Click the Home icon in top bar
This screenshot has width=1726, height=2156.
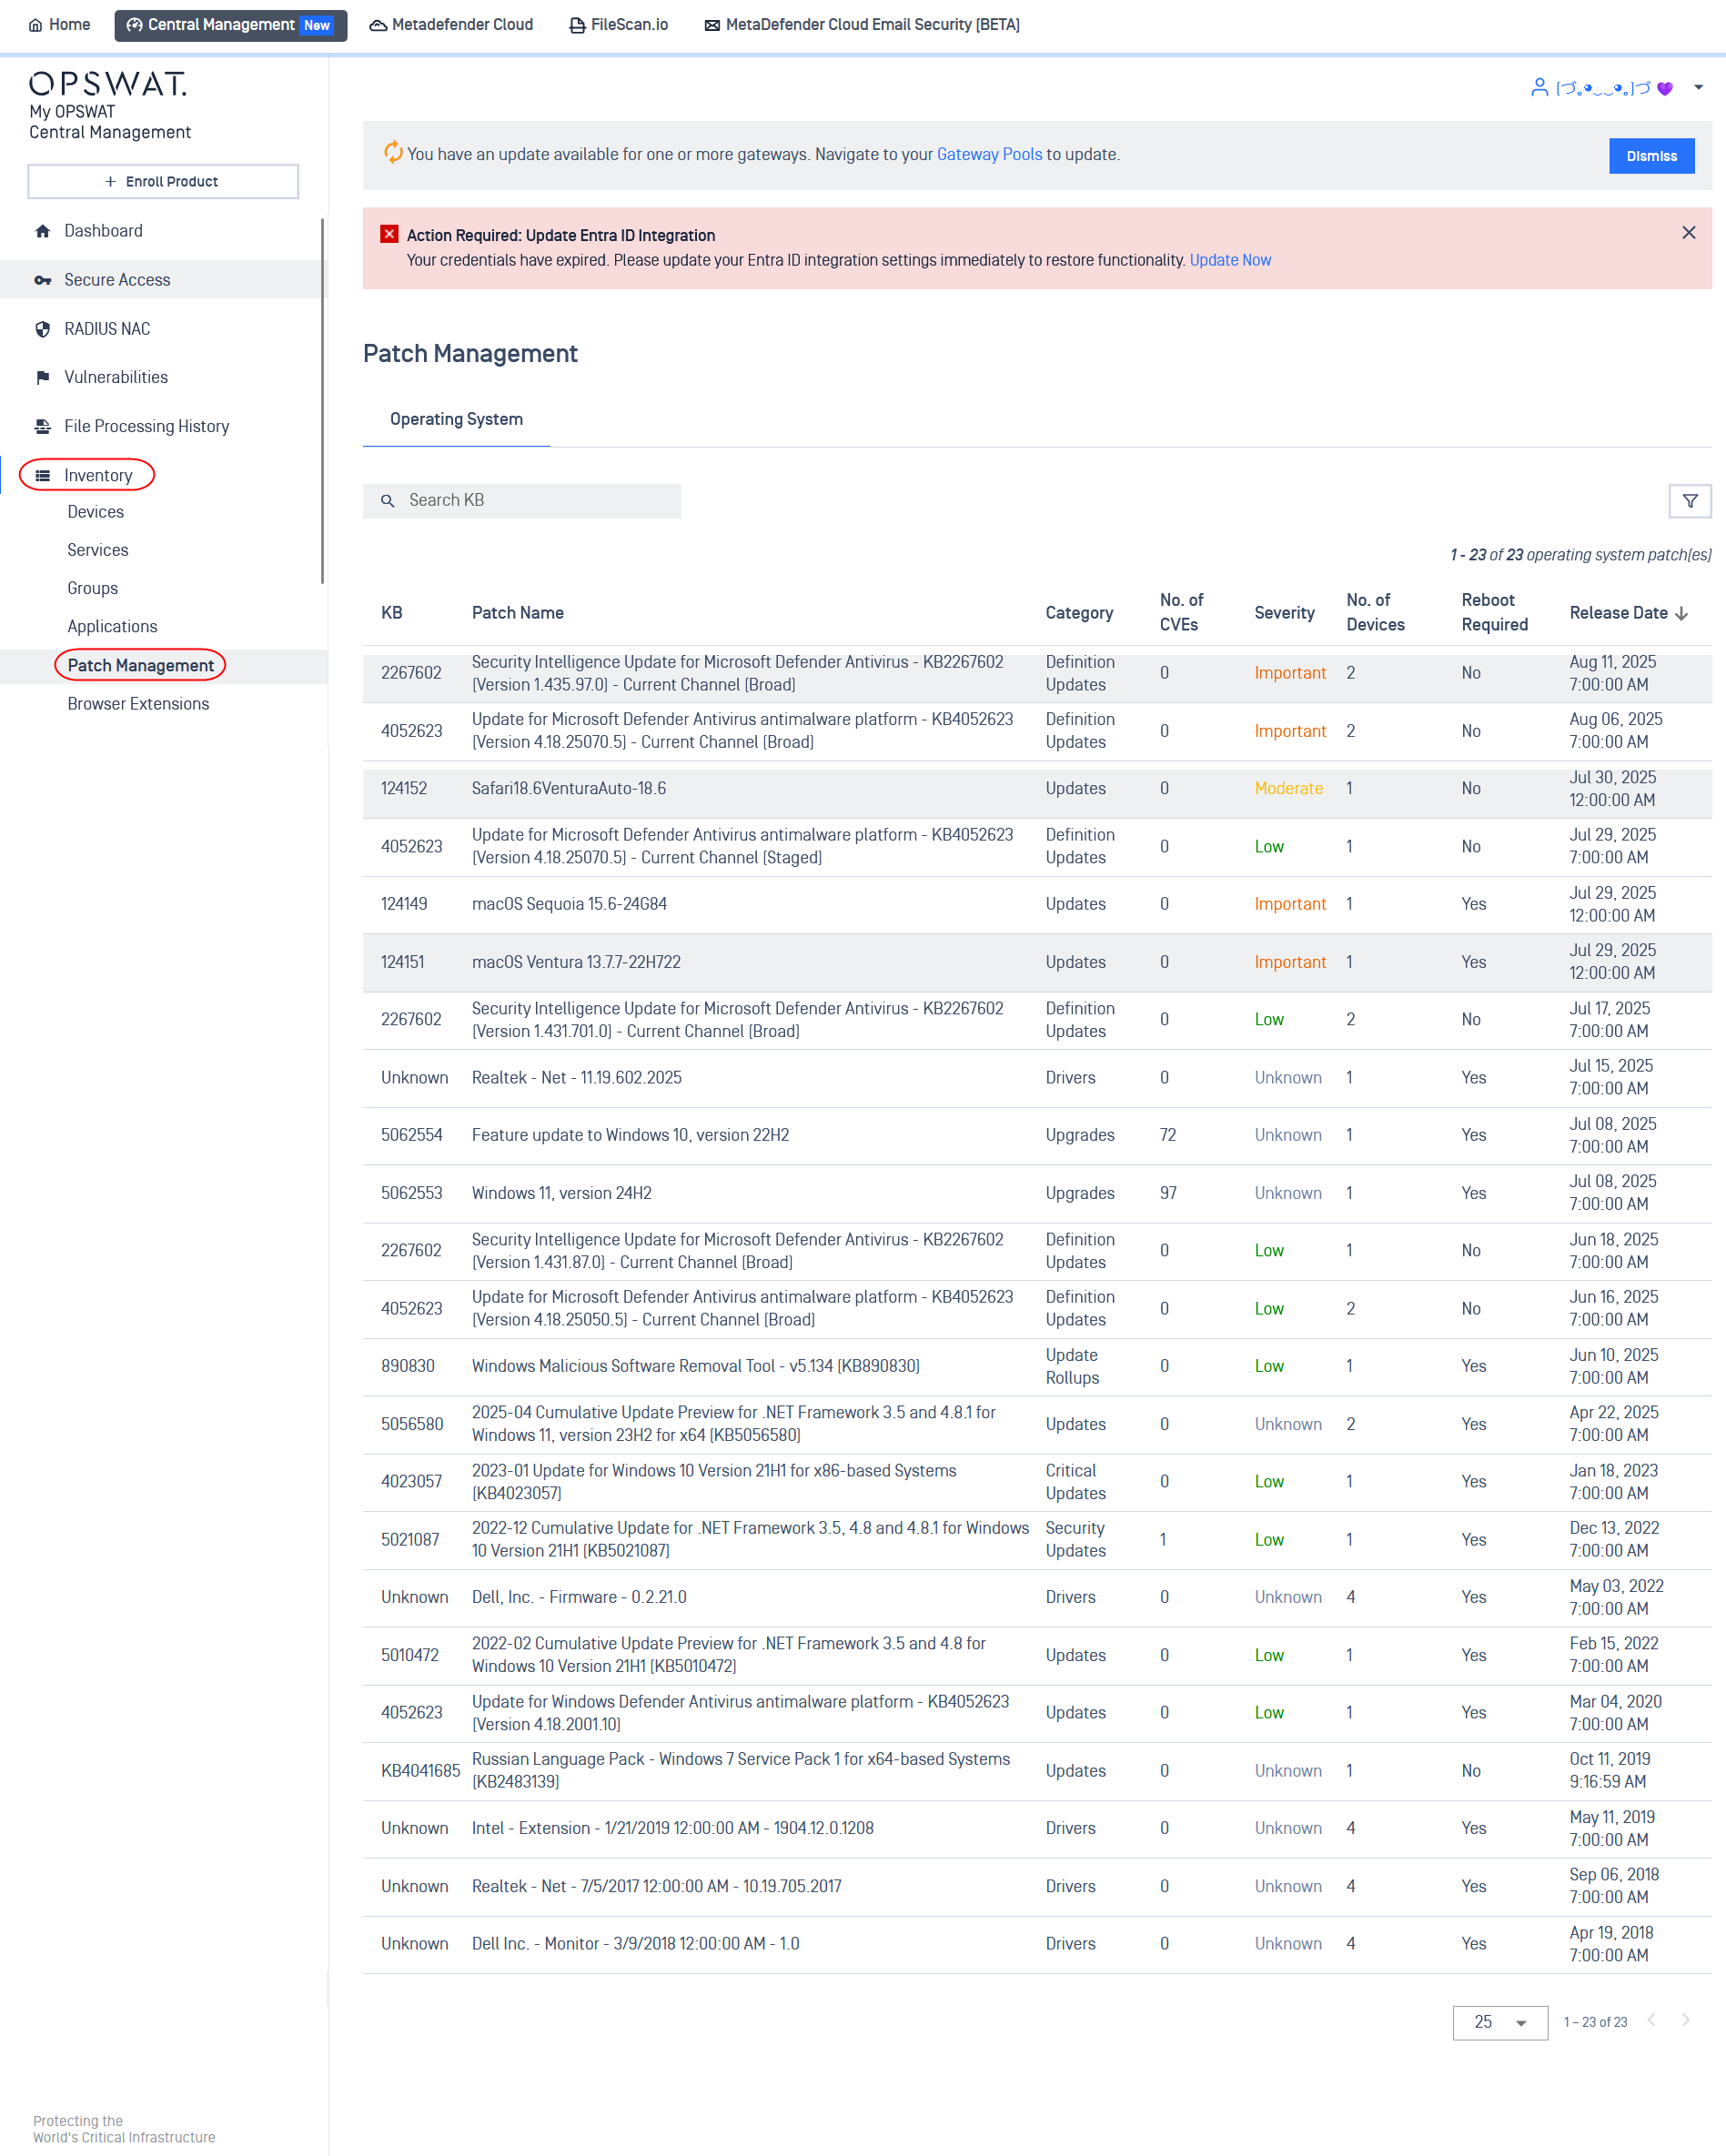pyautogui.click(x=35, y=25)
